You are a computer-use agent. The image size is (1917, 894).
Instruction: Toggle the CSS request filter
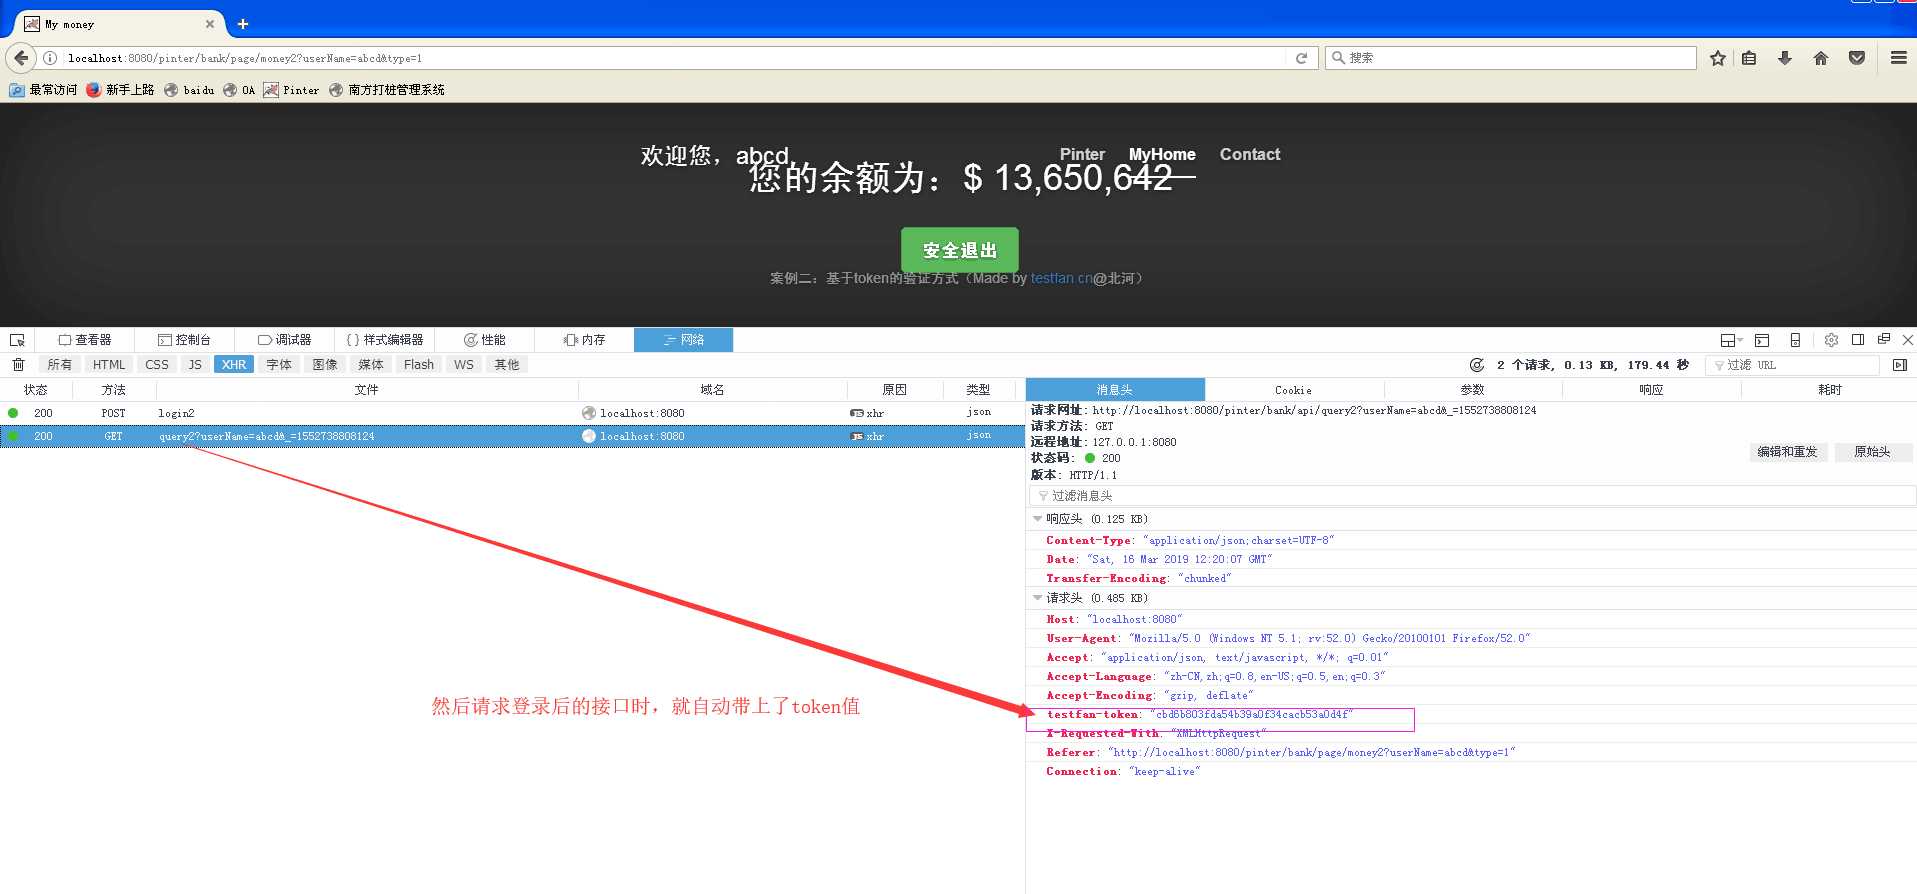(x=157, y=365)
